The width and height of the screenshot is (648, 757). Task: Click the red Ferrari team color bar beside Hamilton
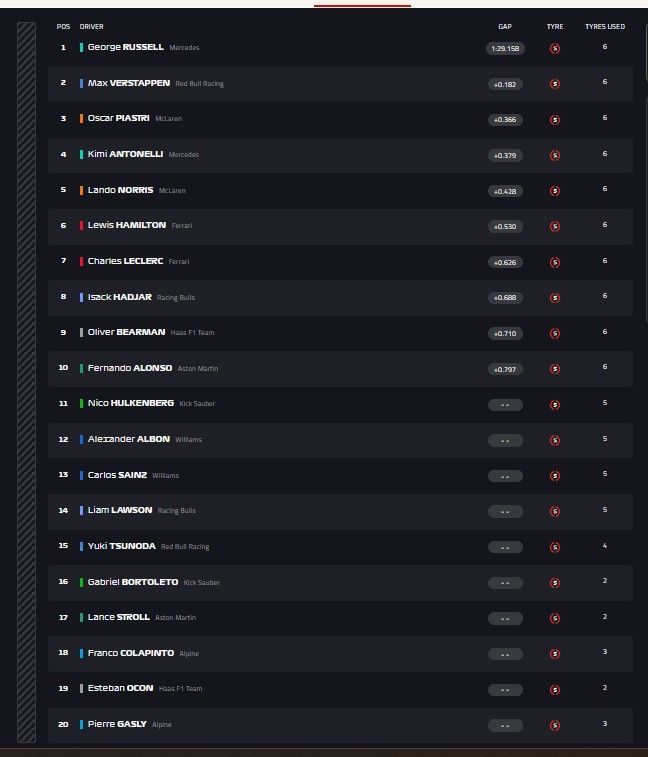coord(82,226)
